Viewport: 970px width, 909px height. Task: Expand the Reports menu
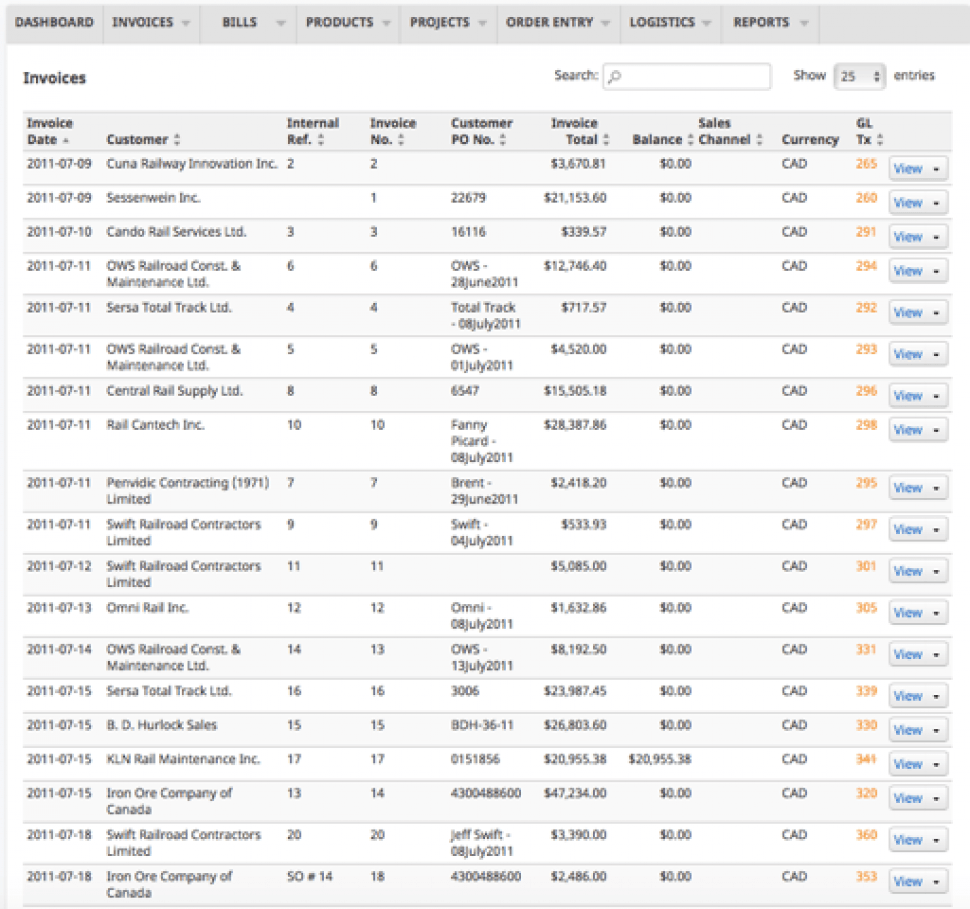[x=770, y=22]
